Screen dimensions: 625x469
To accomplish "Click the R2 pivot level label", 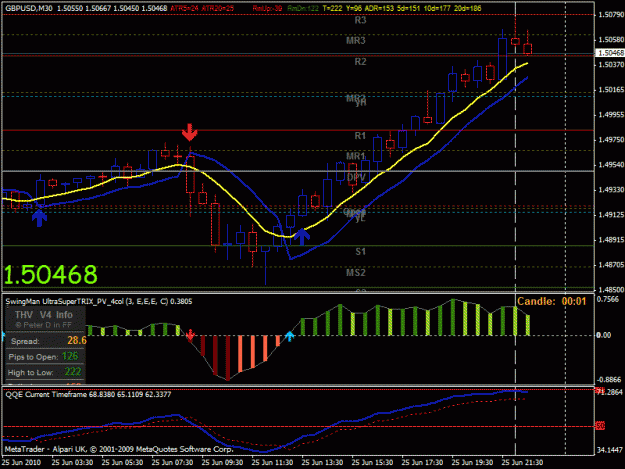I will pos(360,61).
